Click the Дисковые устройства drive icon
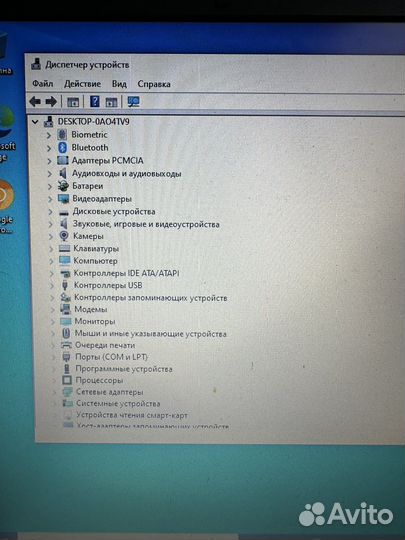 (64, 213)
